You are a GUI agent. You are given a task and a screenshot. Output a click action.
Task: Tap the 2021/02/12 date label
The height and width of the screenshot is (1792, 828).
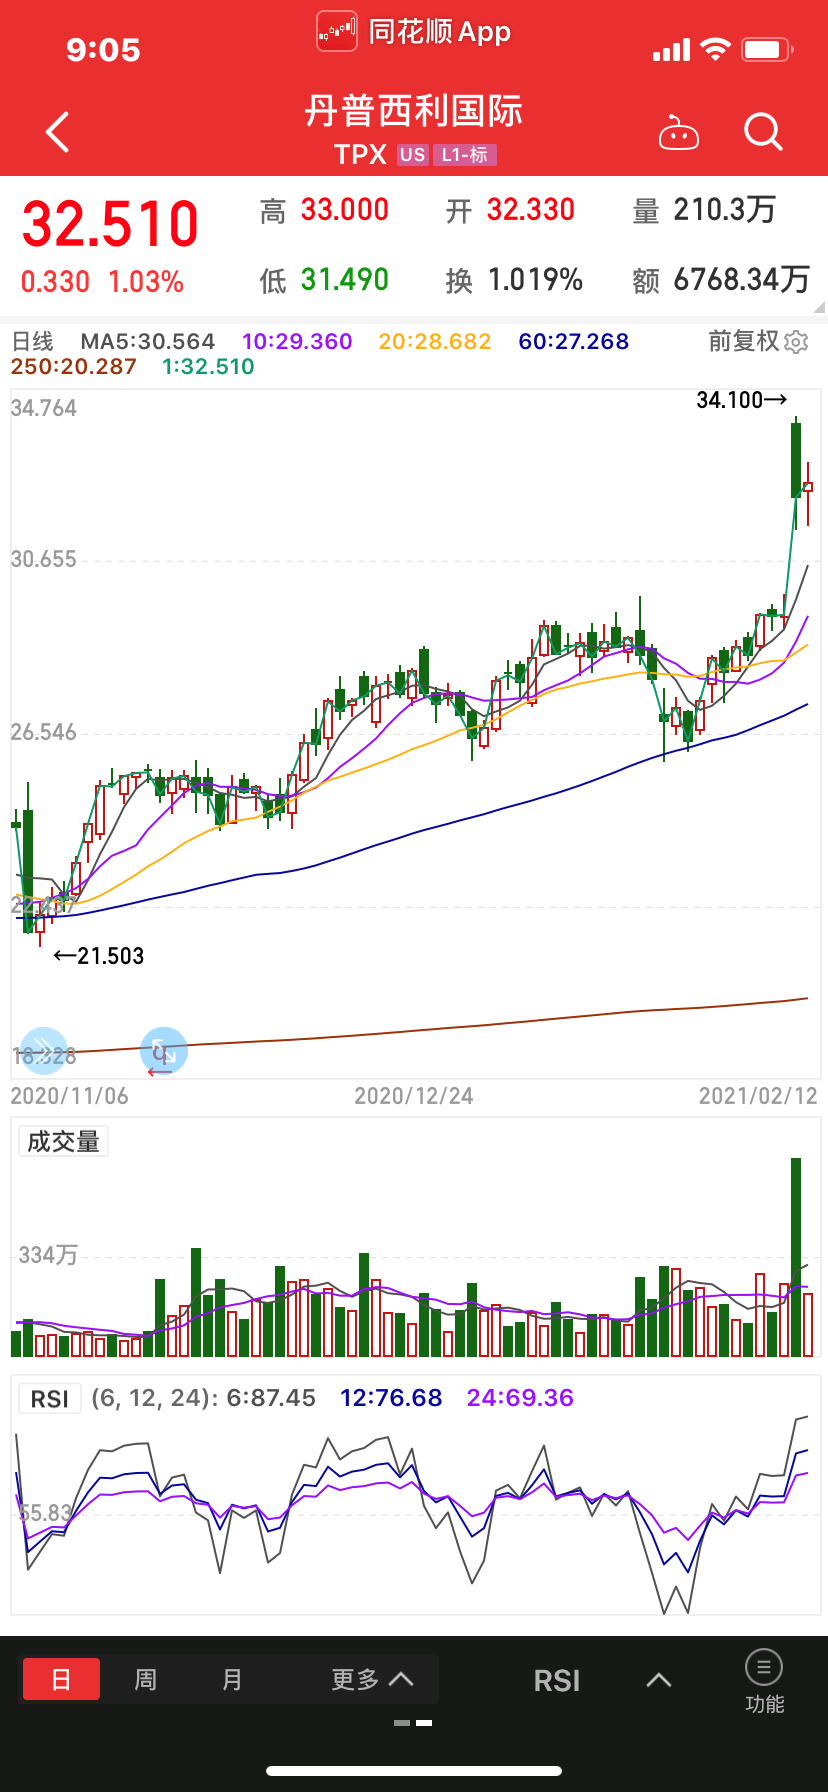(758, 1096)
